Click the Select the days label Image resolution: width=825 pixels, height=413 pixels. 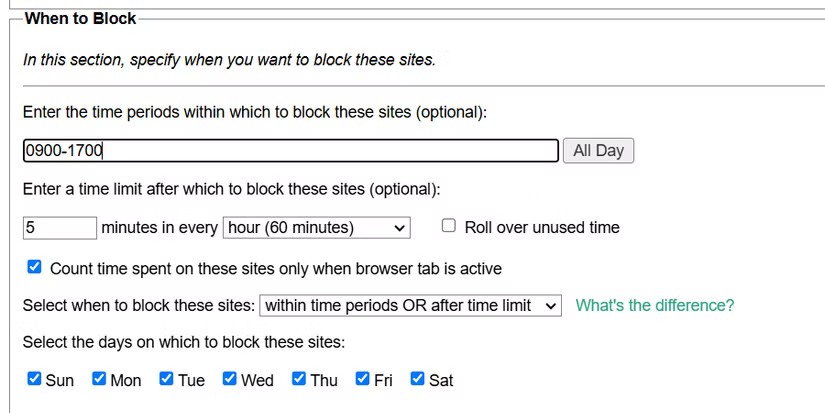pyautogui.click(x=183, y=342)
